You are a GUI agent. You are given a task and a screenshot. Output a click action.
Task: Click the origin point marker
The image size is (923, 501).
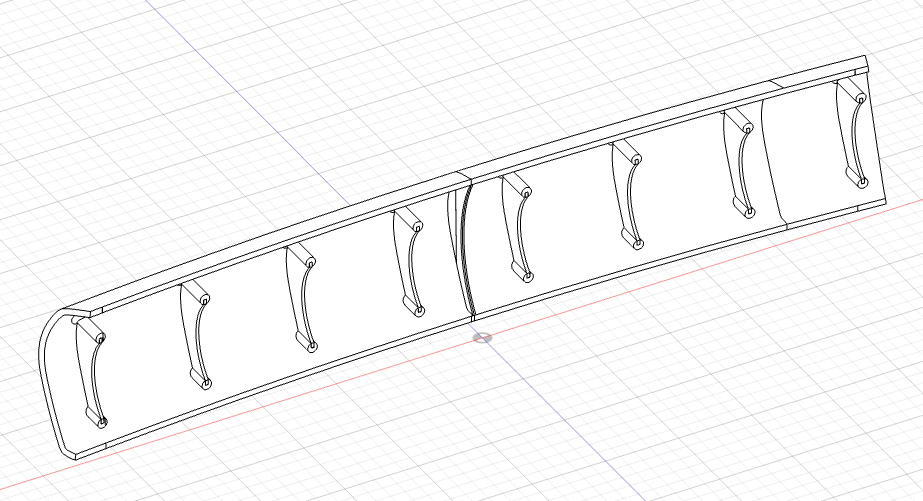pos(482,338)
